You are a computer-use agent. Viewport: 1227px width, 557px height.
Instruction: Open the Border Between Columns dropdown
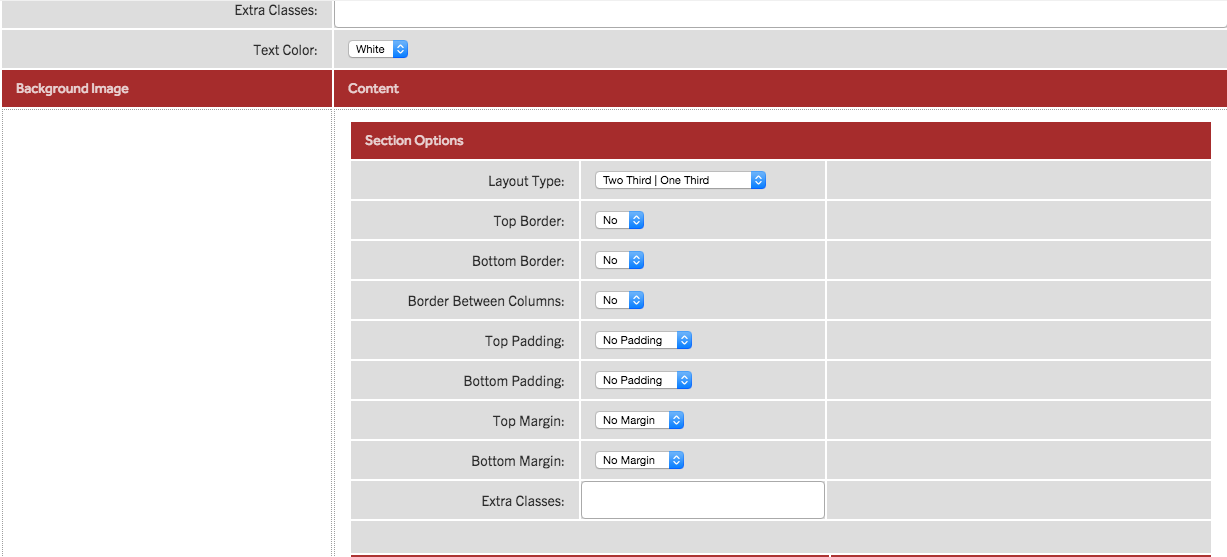(x=619, y=300)
